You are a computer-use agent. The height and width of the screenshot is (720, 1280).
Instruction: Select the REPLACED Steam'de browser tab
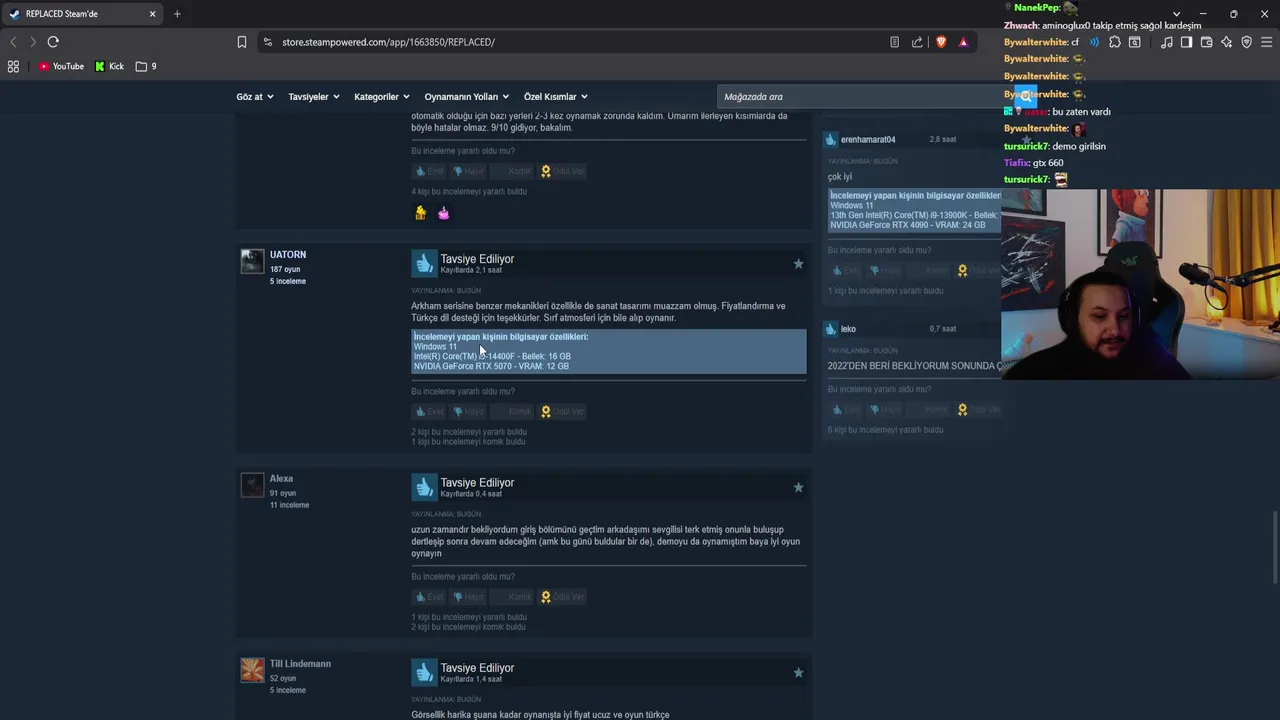pos(82,14)
